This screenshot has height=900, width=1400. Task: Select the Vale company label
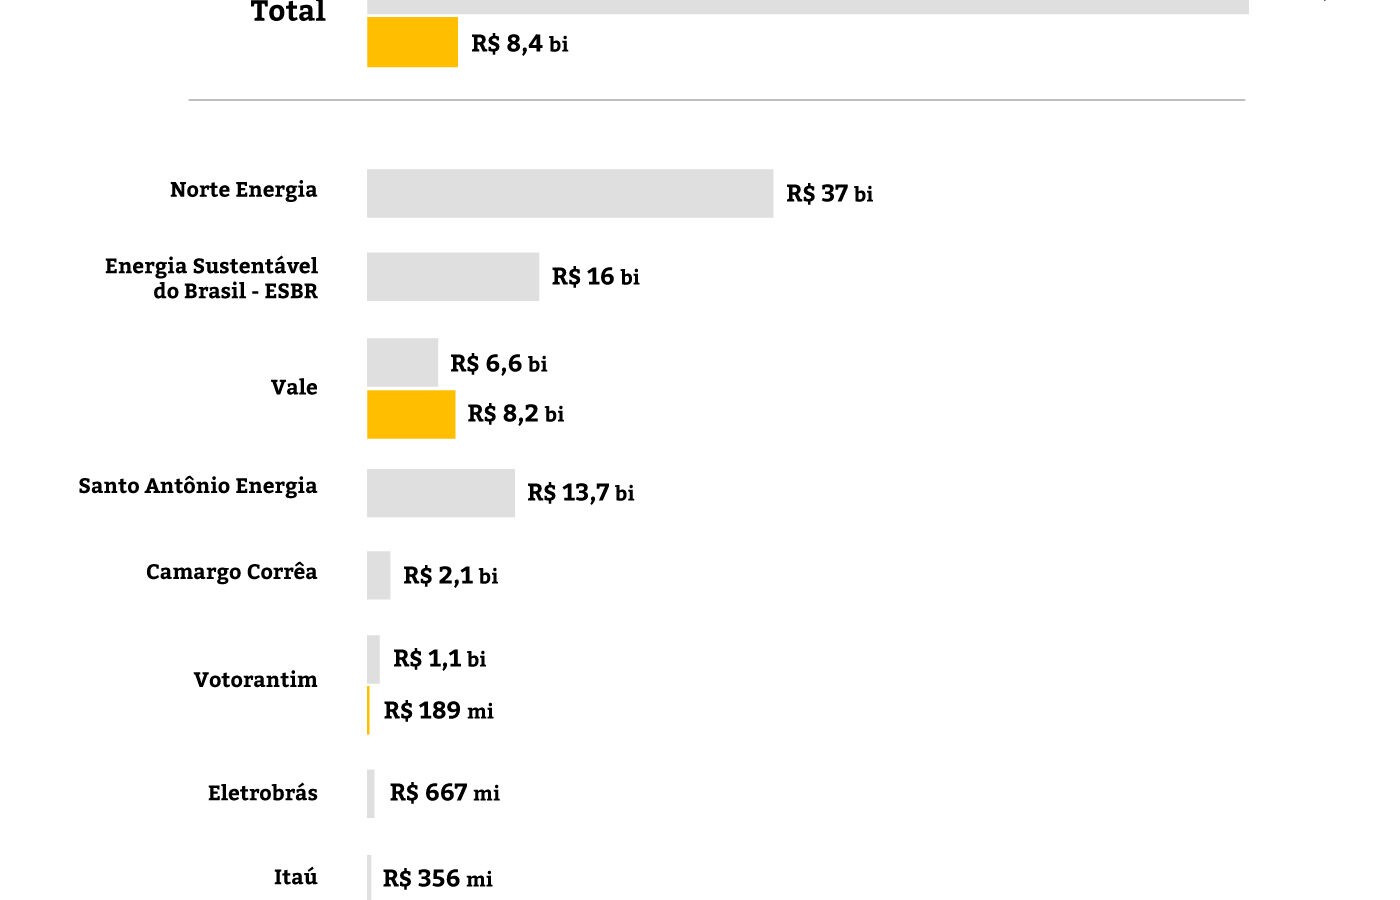(x=294, y=388)
